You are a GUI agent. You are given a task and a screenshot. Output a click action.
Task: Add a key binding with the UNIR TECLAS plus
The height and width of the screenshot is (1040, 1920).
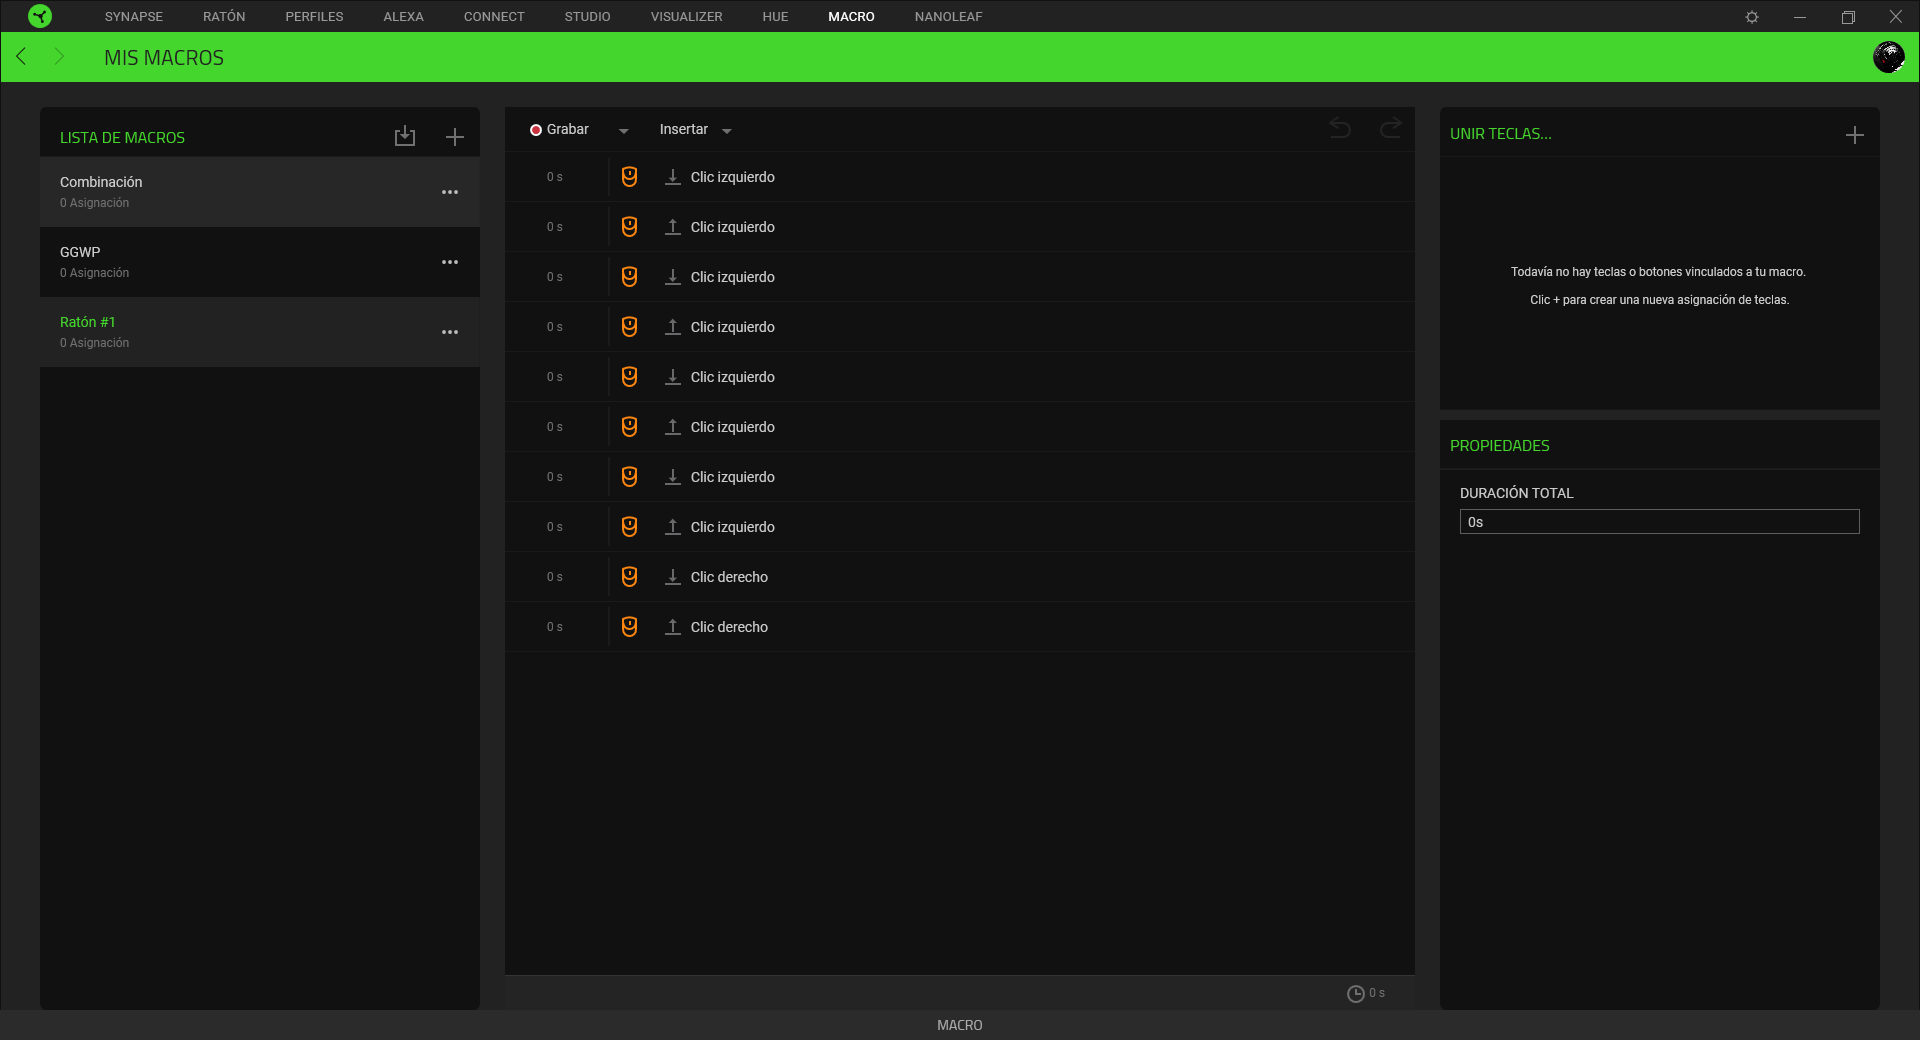pos(1856,134)
